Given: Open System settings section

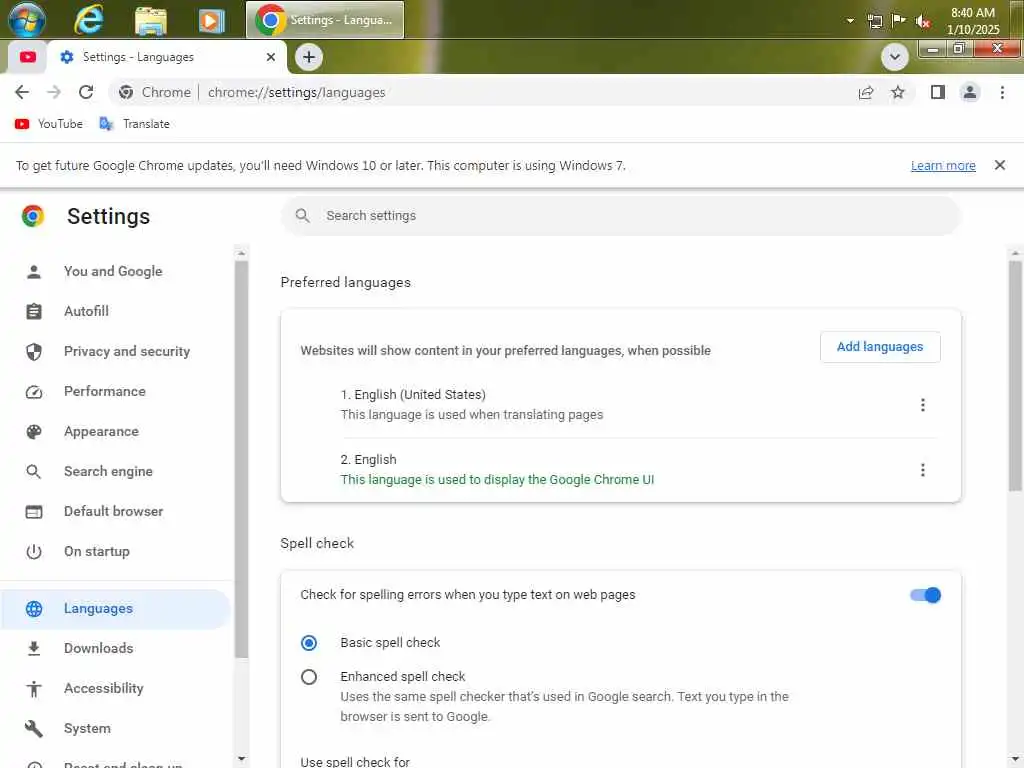Looking at the screenshot, I should (87, 729).
